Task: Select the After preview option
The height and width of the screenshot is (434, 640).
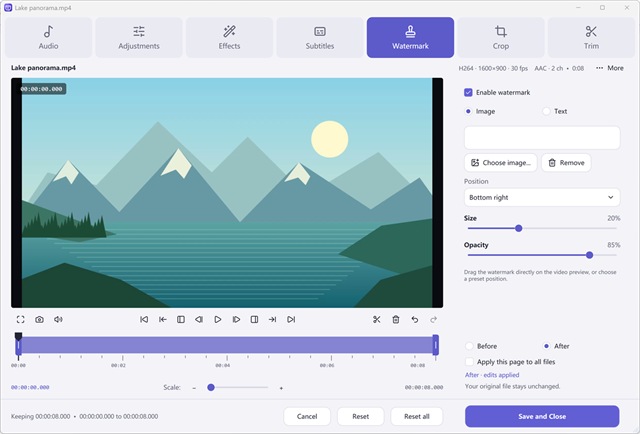Action: click(x=546, y=346)
